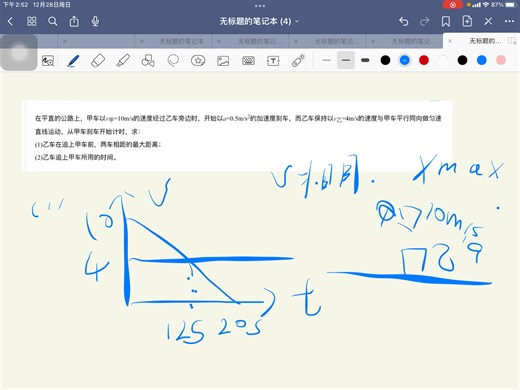Choose the thickest stroke width
The height and width of the screenshot is (390, 520).
pyautogui.click(x=365, y=60)
